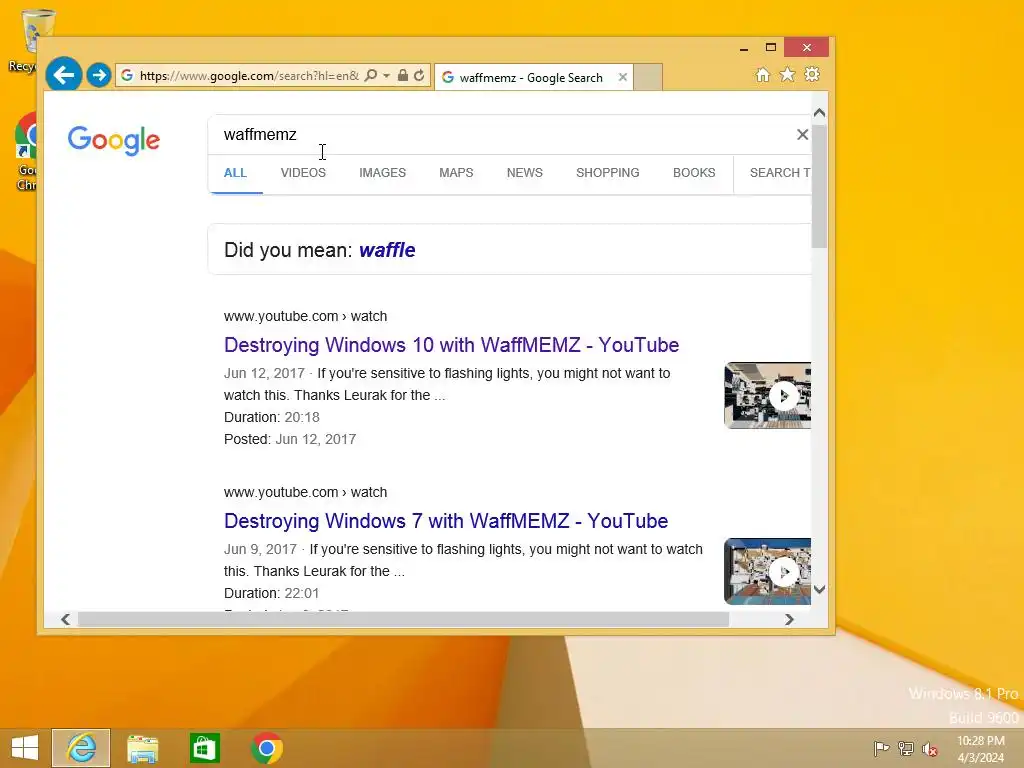
Task: Minimize the Internet Explorer window
Action: [x=743, y=48]
